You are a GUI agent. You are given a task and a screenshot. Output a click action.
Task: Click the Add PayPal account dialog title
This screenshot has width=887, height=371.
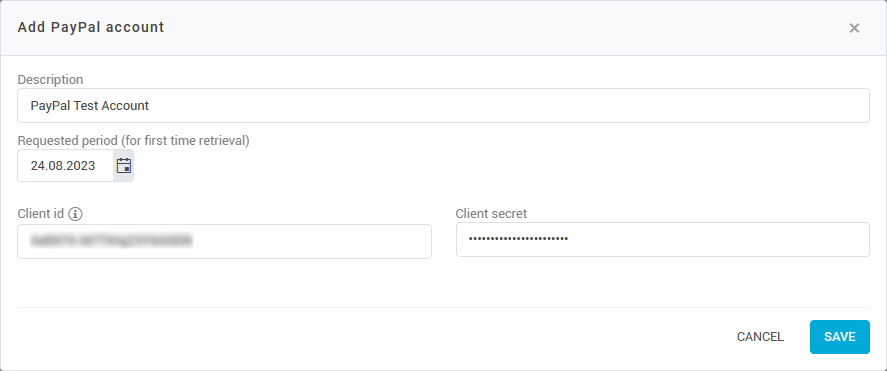click(x=91, y=27)
